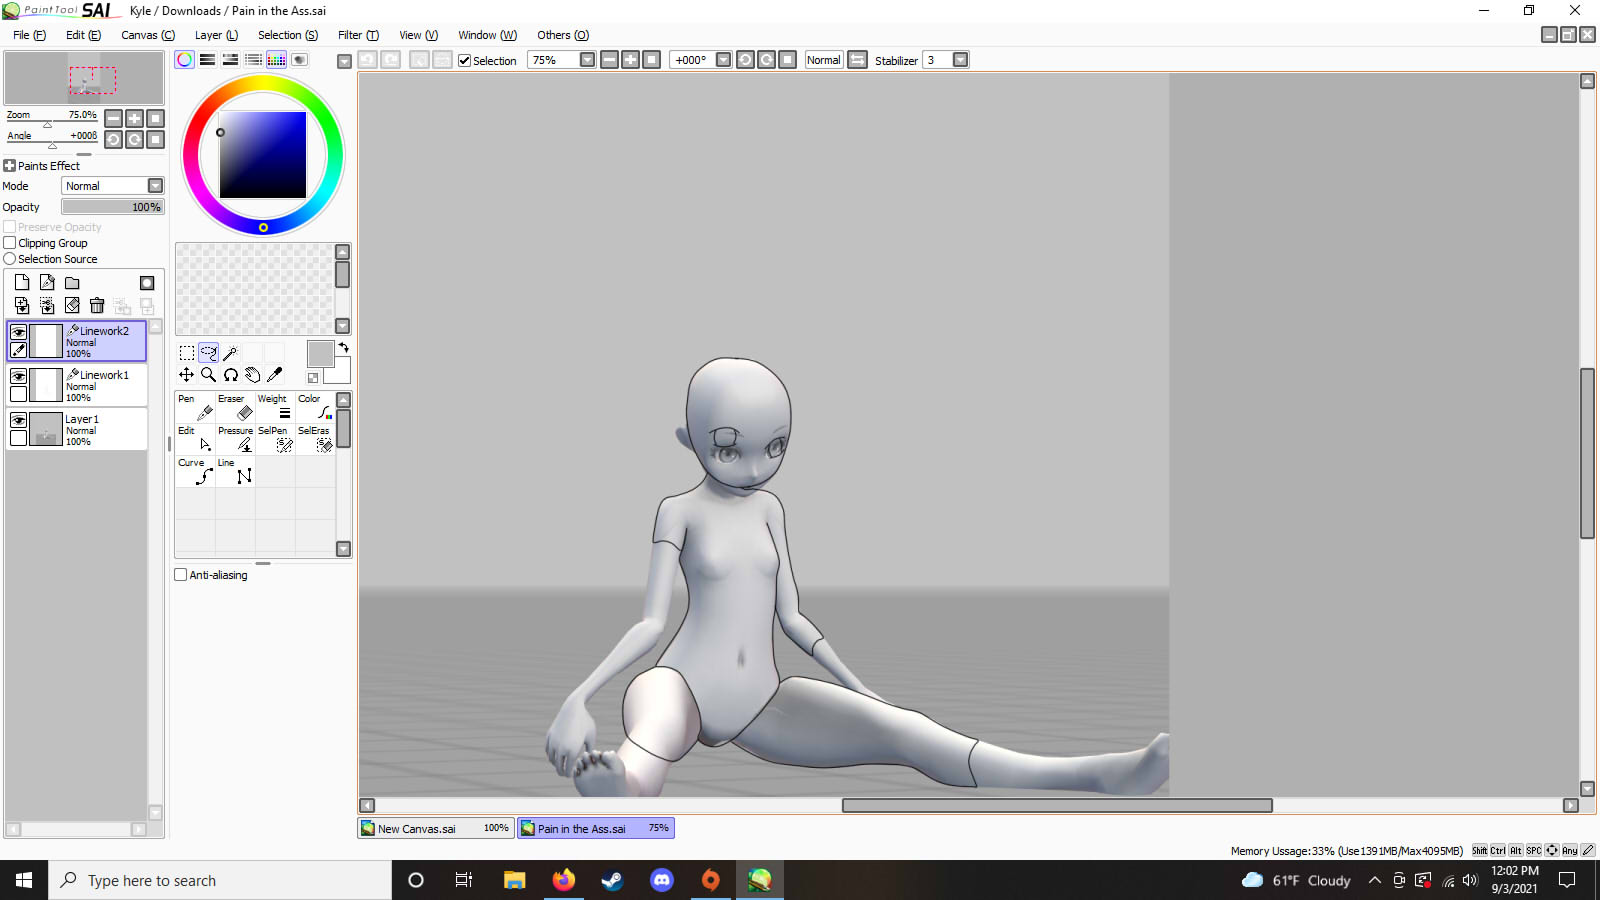Select the Lasso selection tool

point(208,353)
